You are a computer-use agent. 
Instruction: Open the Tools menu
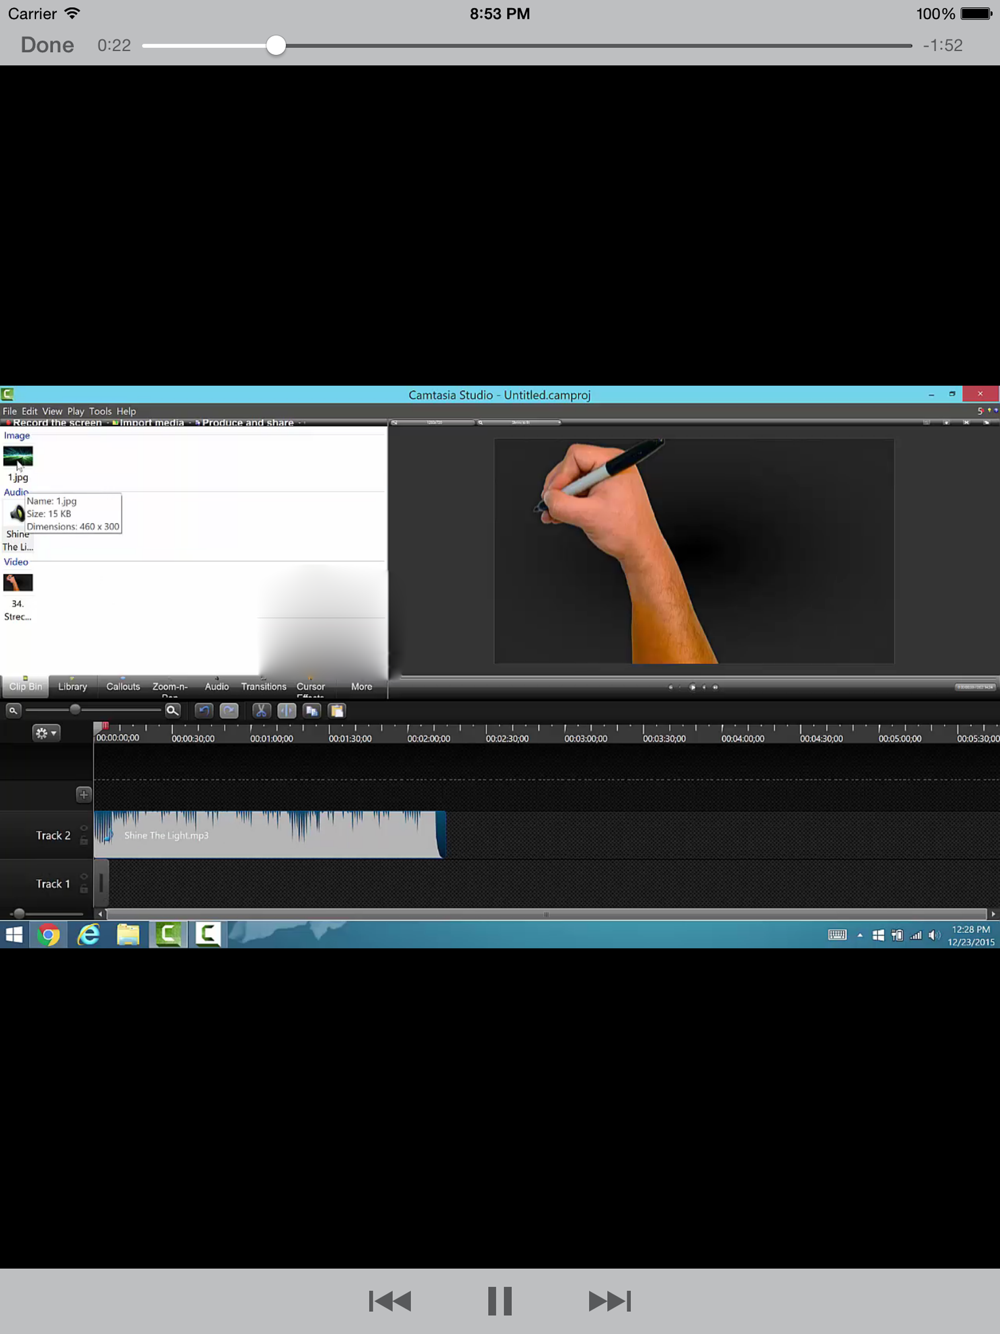(x=100, y=411)
